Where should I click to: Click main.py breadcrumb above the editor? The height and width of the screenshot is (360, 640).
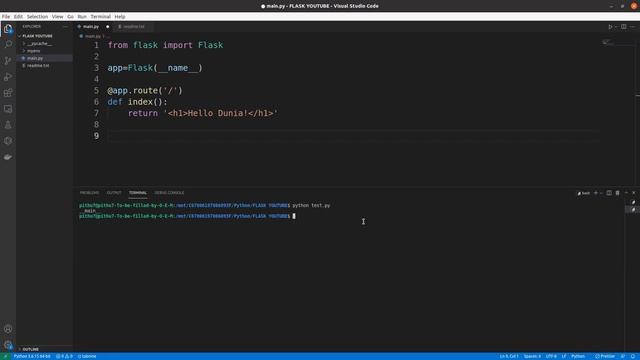pyautogui.click(x=92, y=36)
